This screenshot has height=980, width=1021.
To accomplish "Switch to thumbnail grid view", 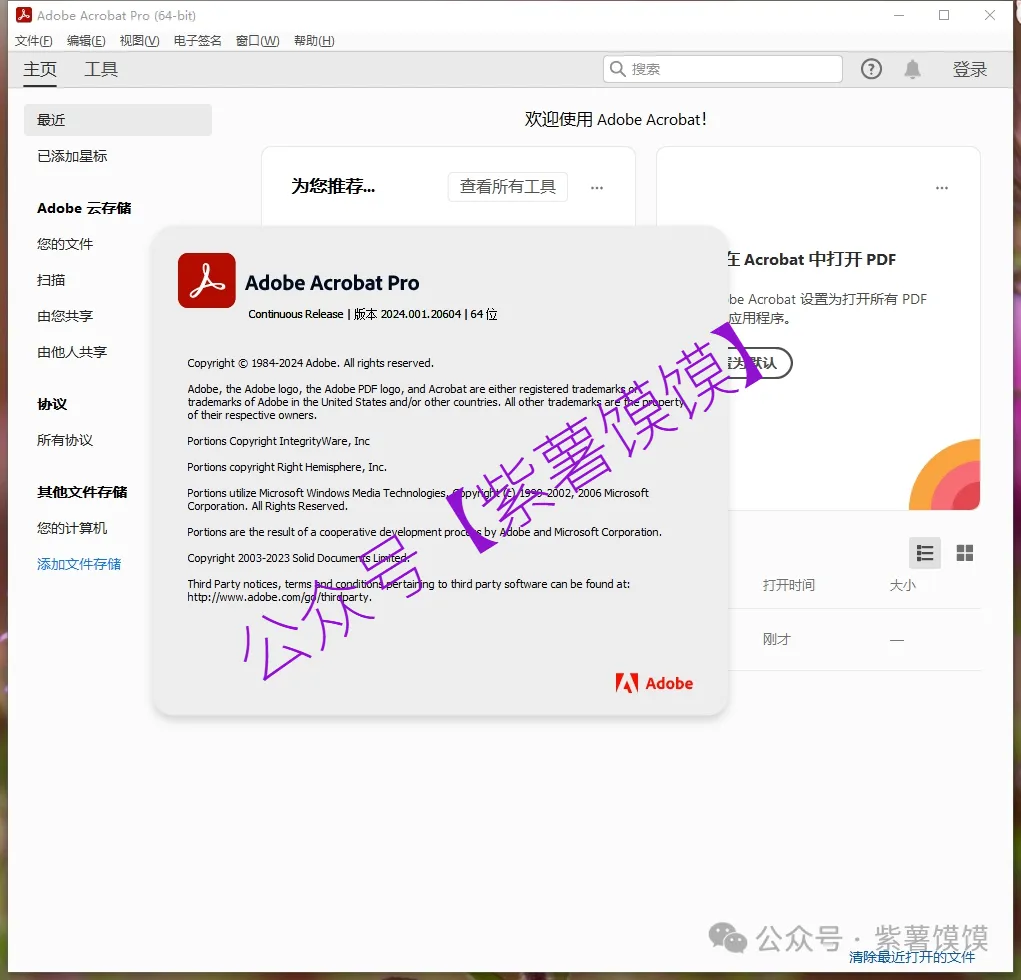I will tap(965, 553).
